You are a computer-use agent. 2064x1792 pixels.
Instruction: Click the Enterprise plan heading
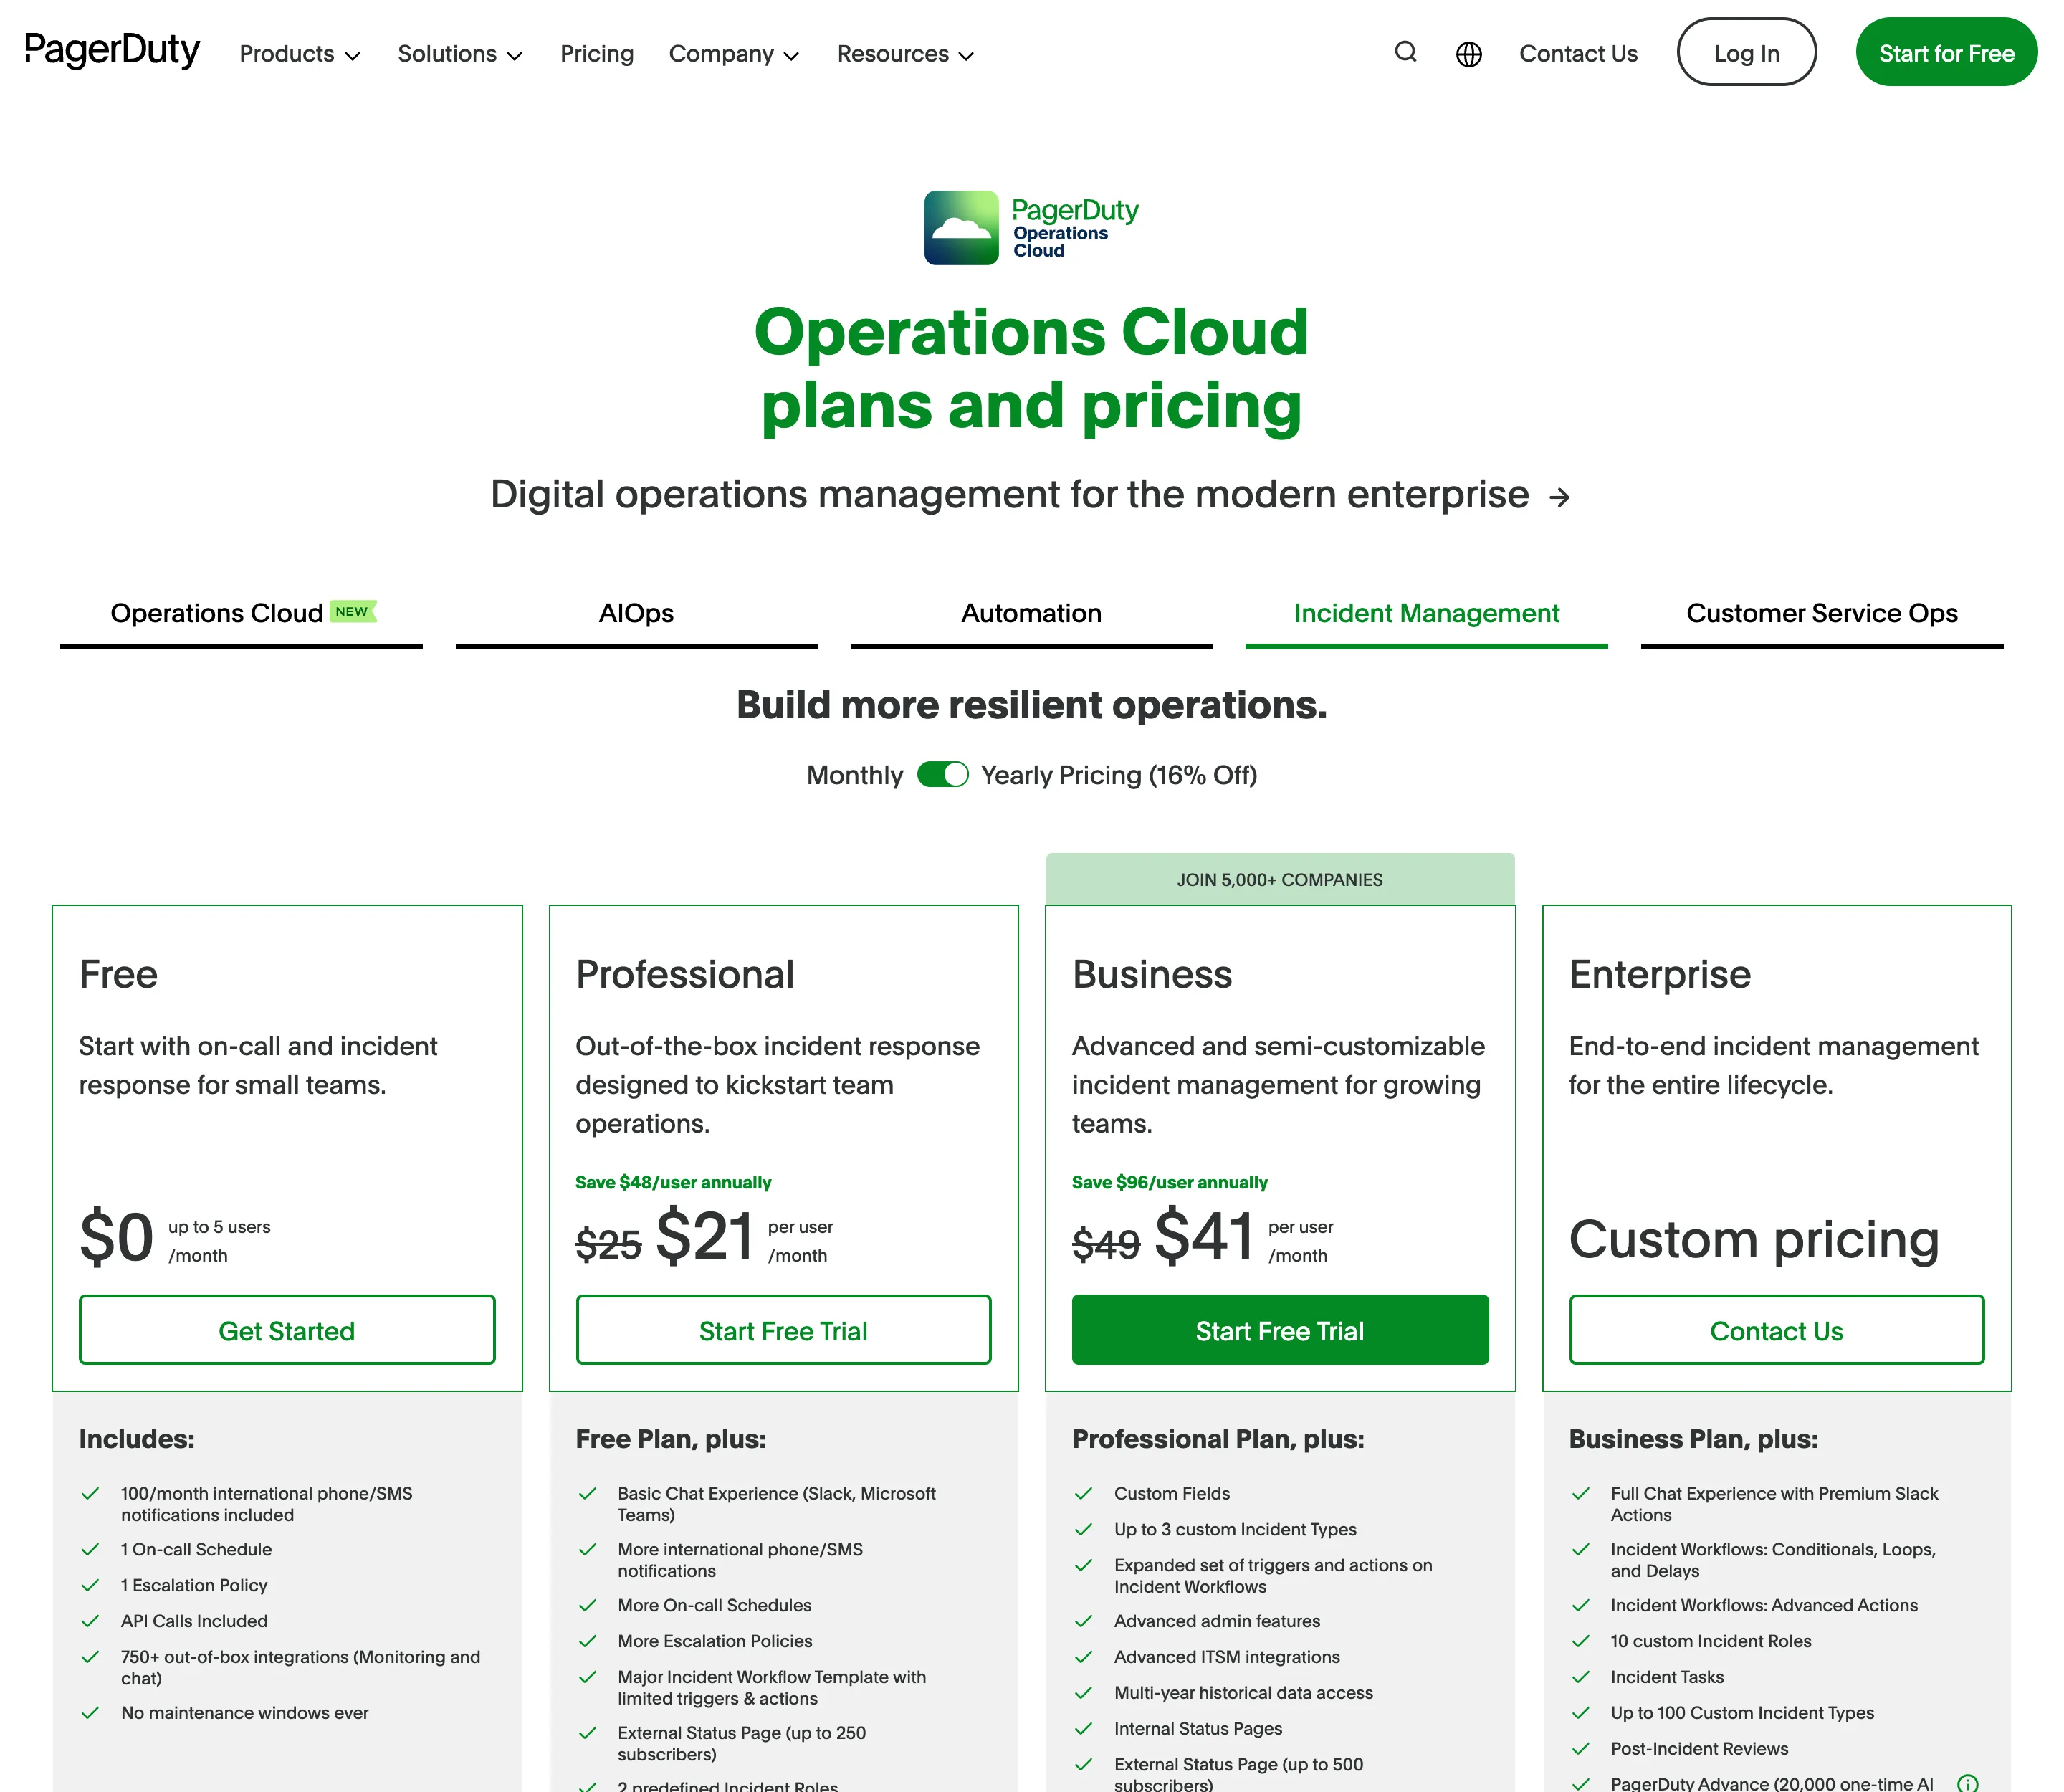(1660, 975)
